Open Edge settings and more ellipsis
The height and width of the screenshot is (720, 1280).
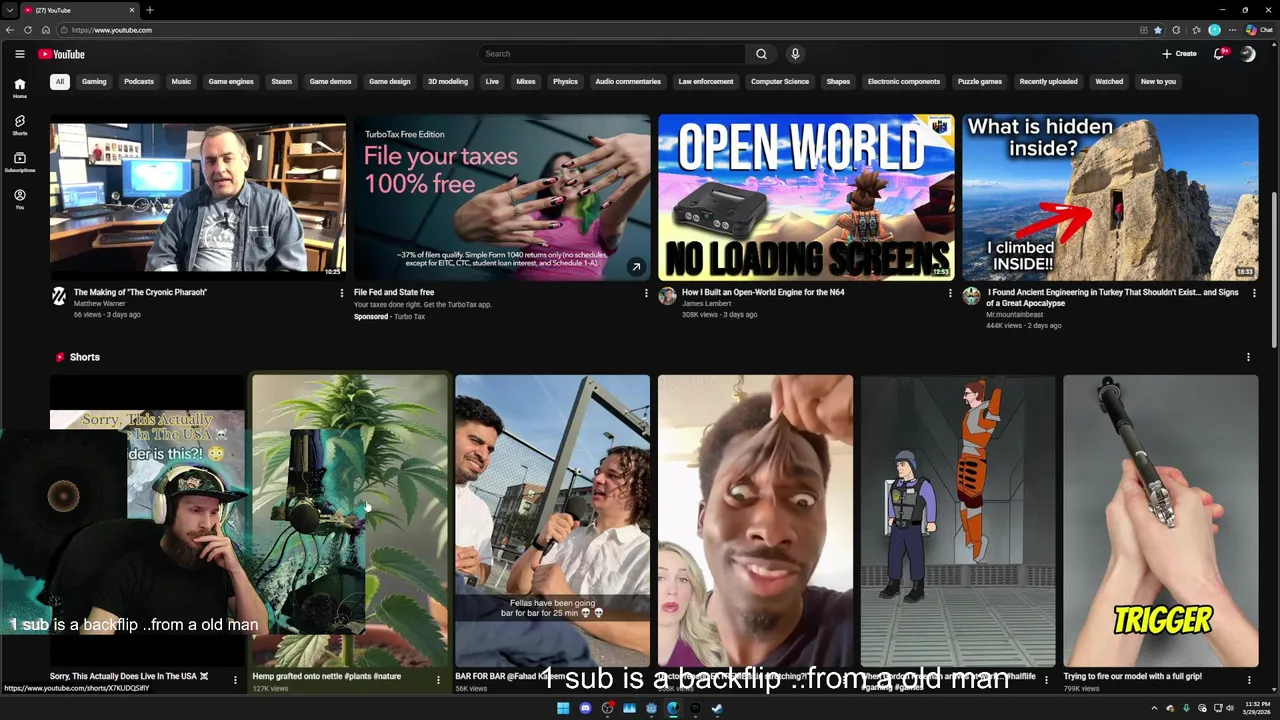coord(1232,30)
